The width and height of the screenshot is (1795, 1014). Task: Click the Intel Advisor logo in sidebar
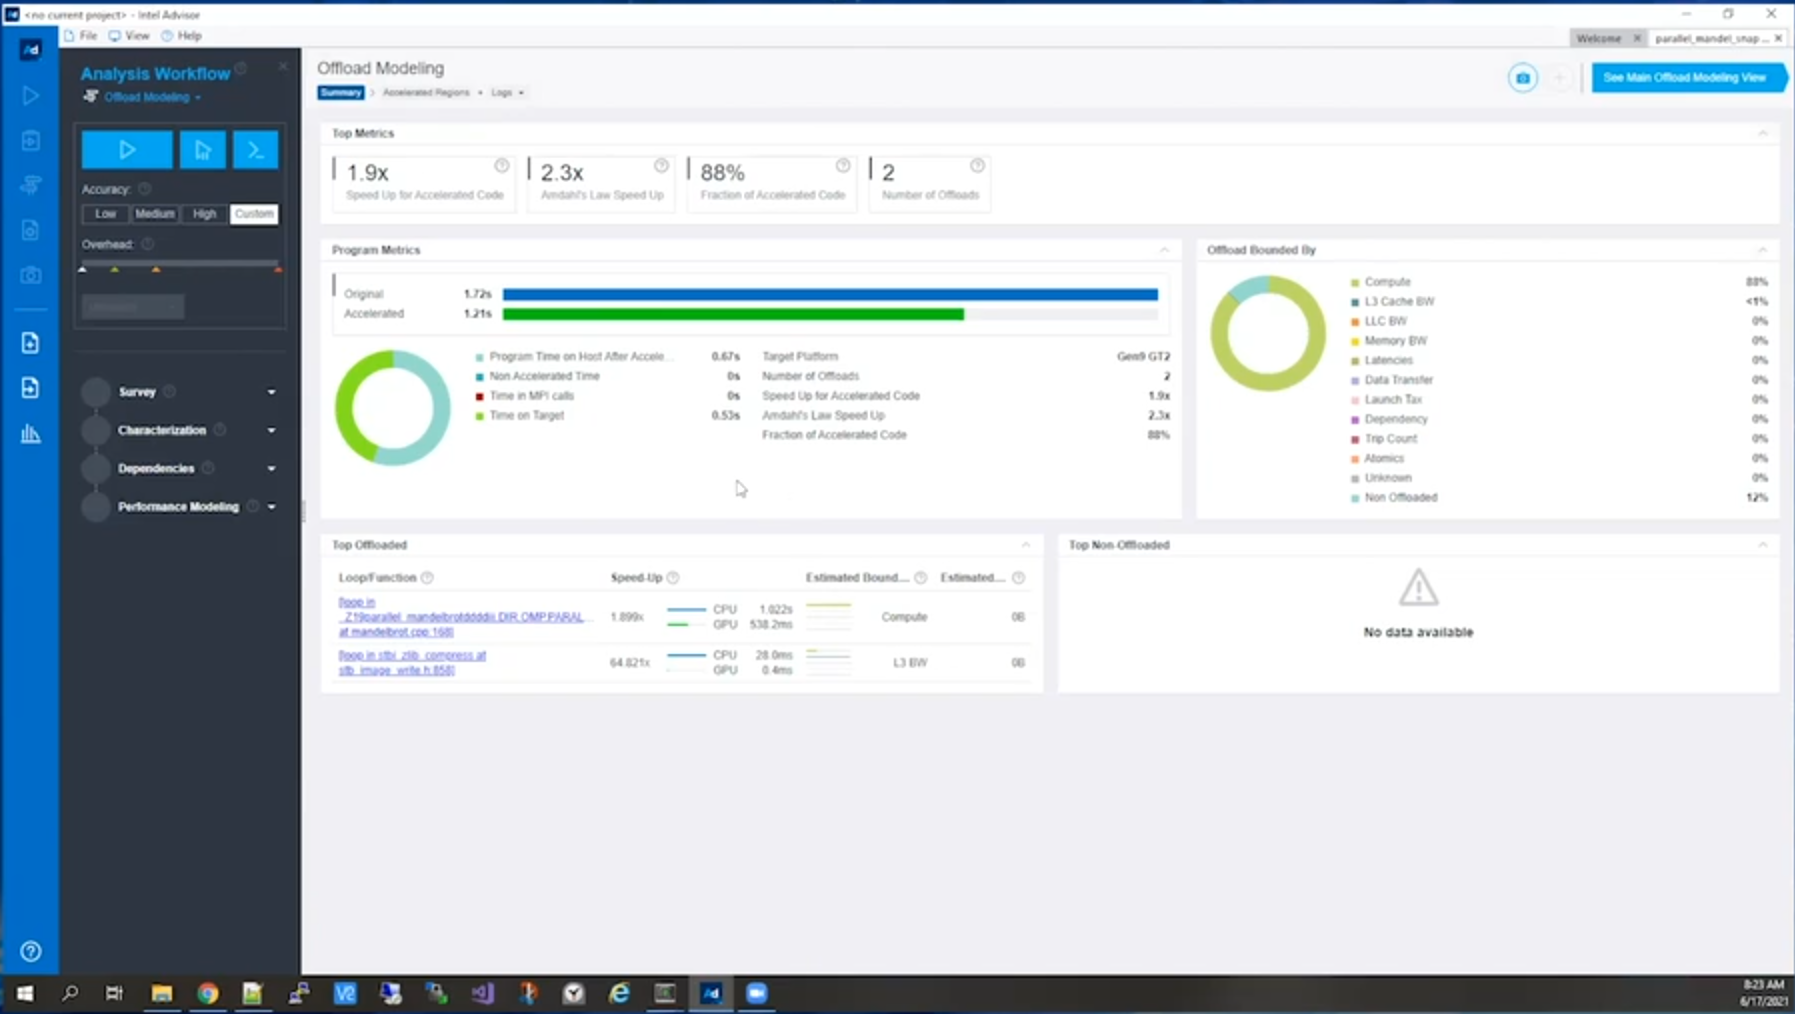pyautogui.click(x=31, y=49)
